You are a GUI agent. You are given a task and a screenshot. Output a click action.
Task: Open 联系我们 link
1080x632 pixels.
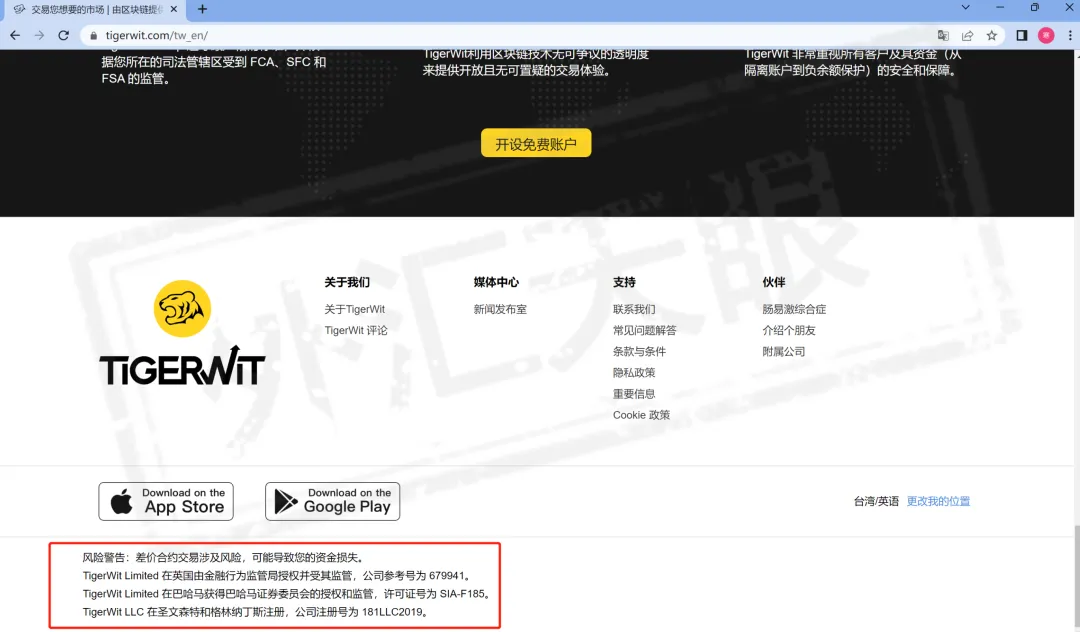coord(634,309)
